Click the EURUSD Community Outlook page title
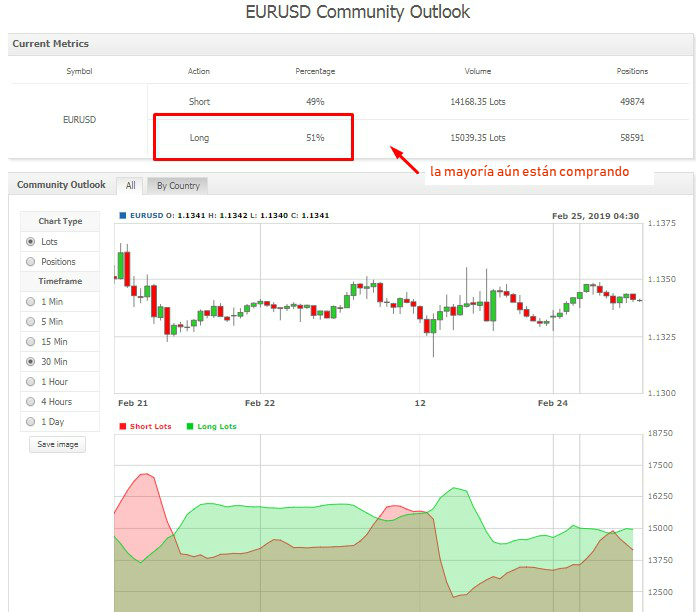The width and height of the screenshot is (696, 612). coord(357,12)
